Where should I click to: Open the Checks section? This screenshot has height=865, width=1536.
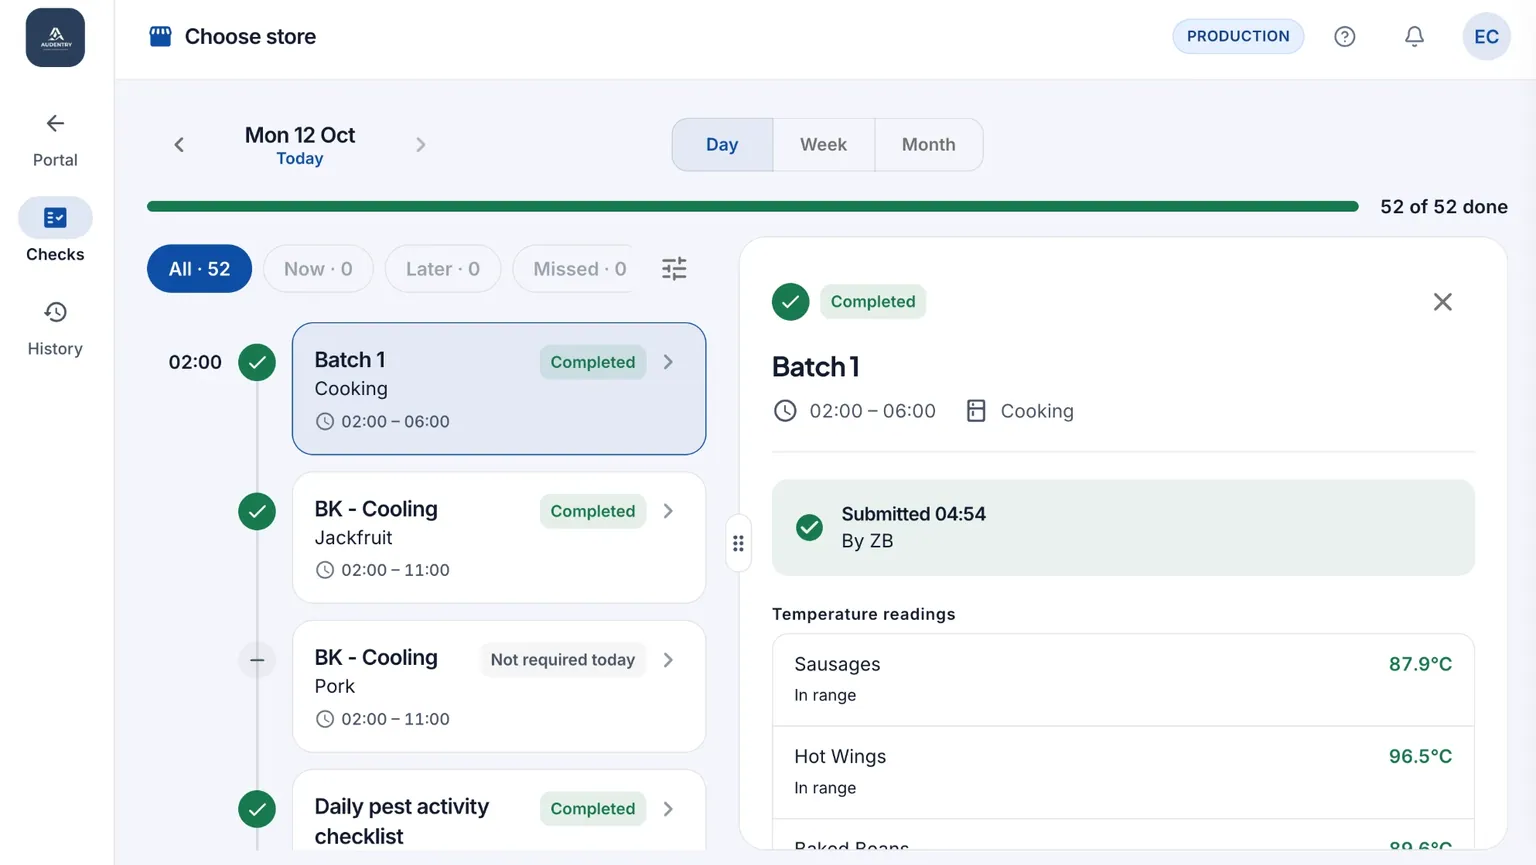(55, 231)
